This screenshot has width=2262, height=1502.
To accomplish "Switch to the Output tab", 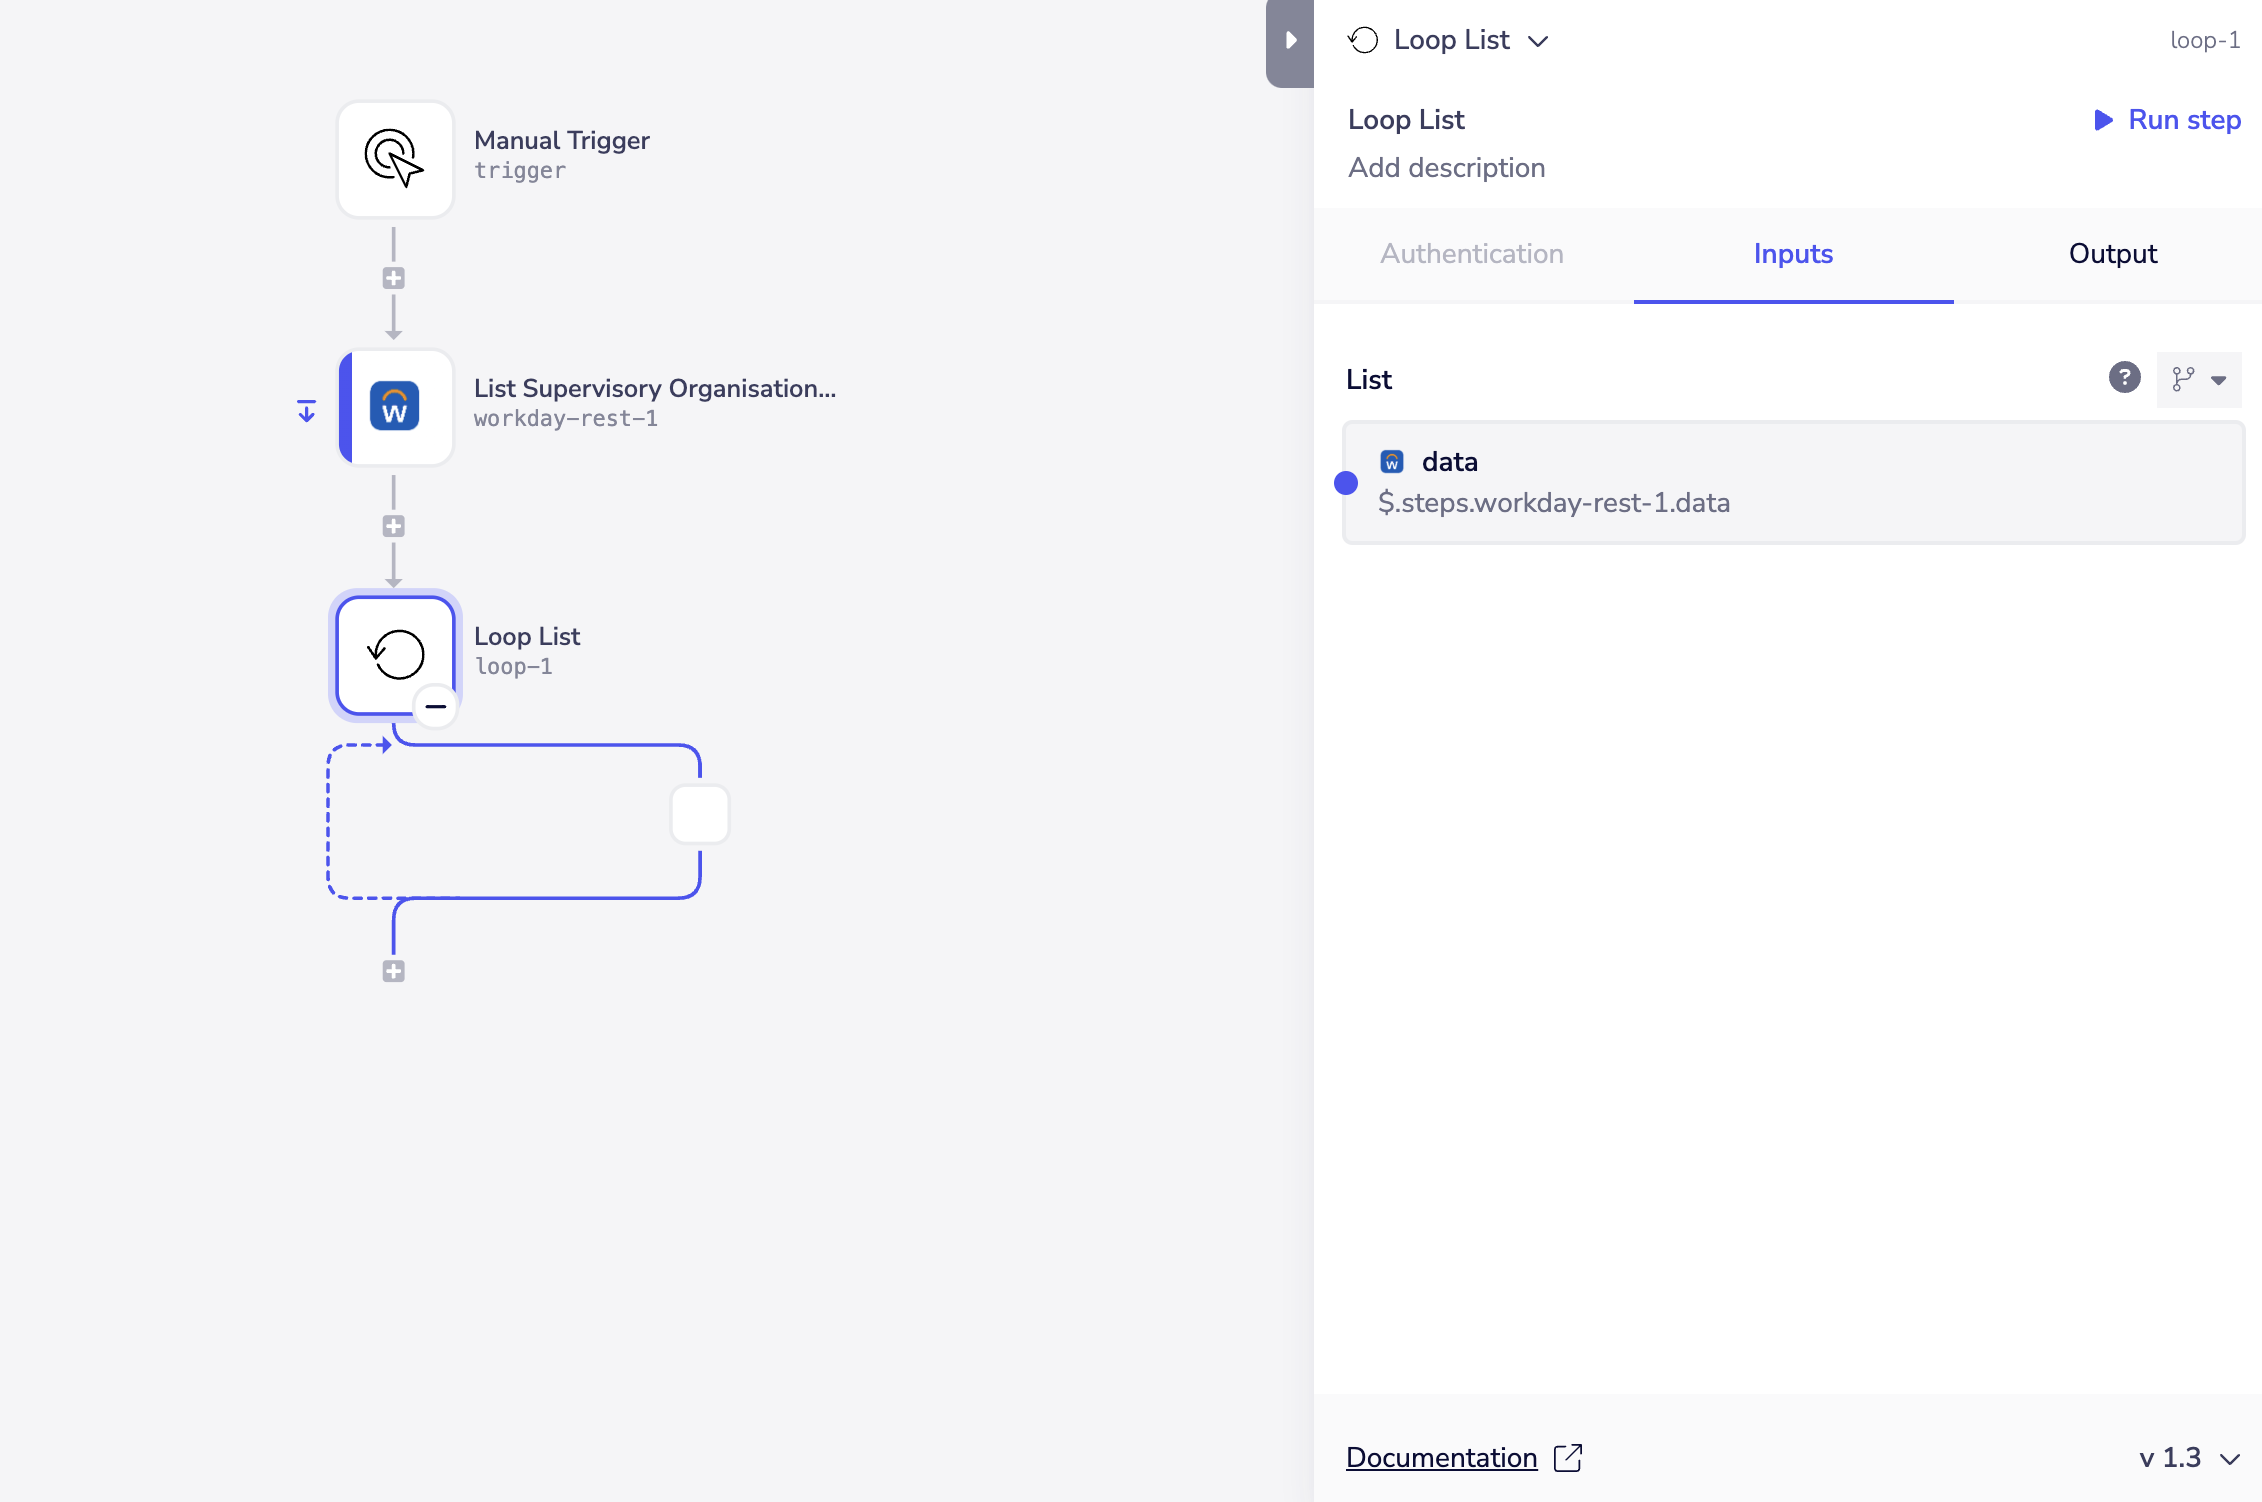I will (x=2112, y=254).
